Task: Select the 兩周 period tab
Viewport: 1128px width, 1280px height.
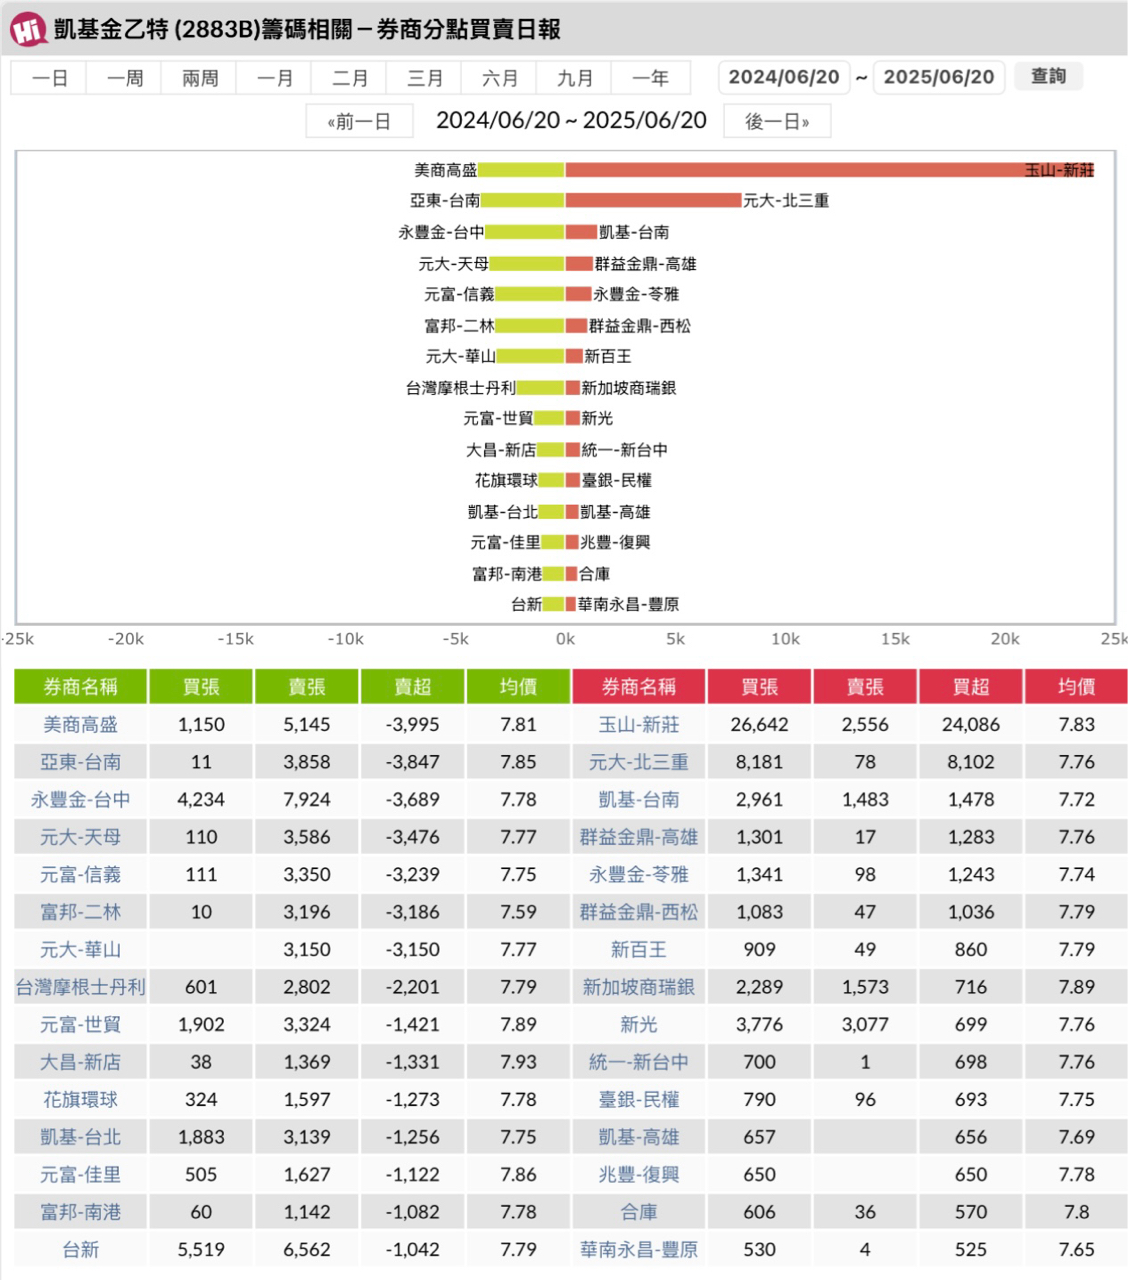Action: pos(199,78)
